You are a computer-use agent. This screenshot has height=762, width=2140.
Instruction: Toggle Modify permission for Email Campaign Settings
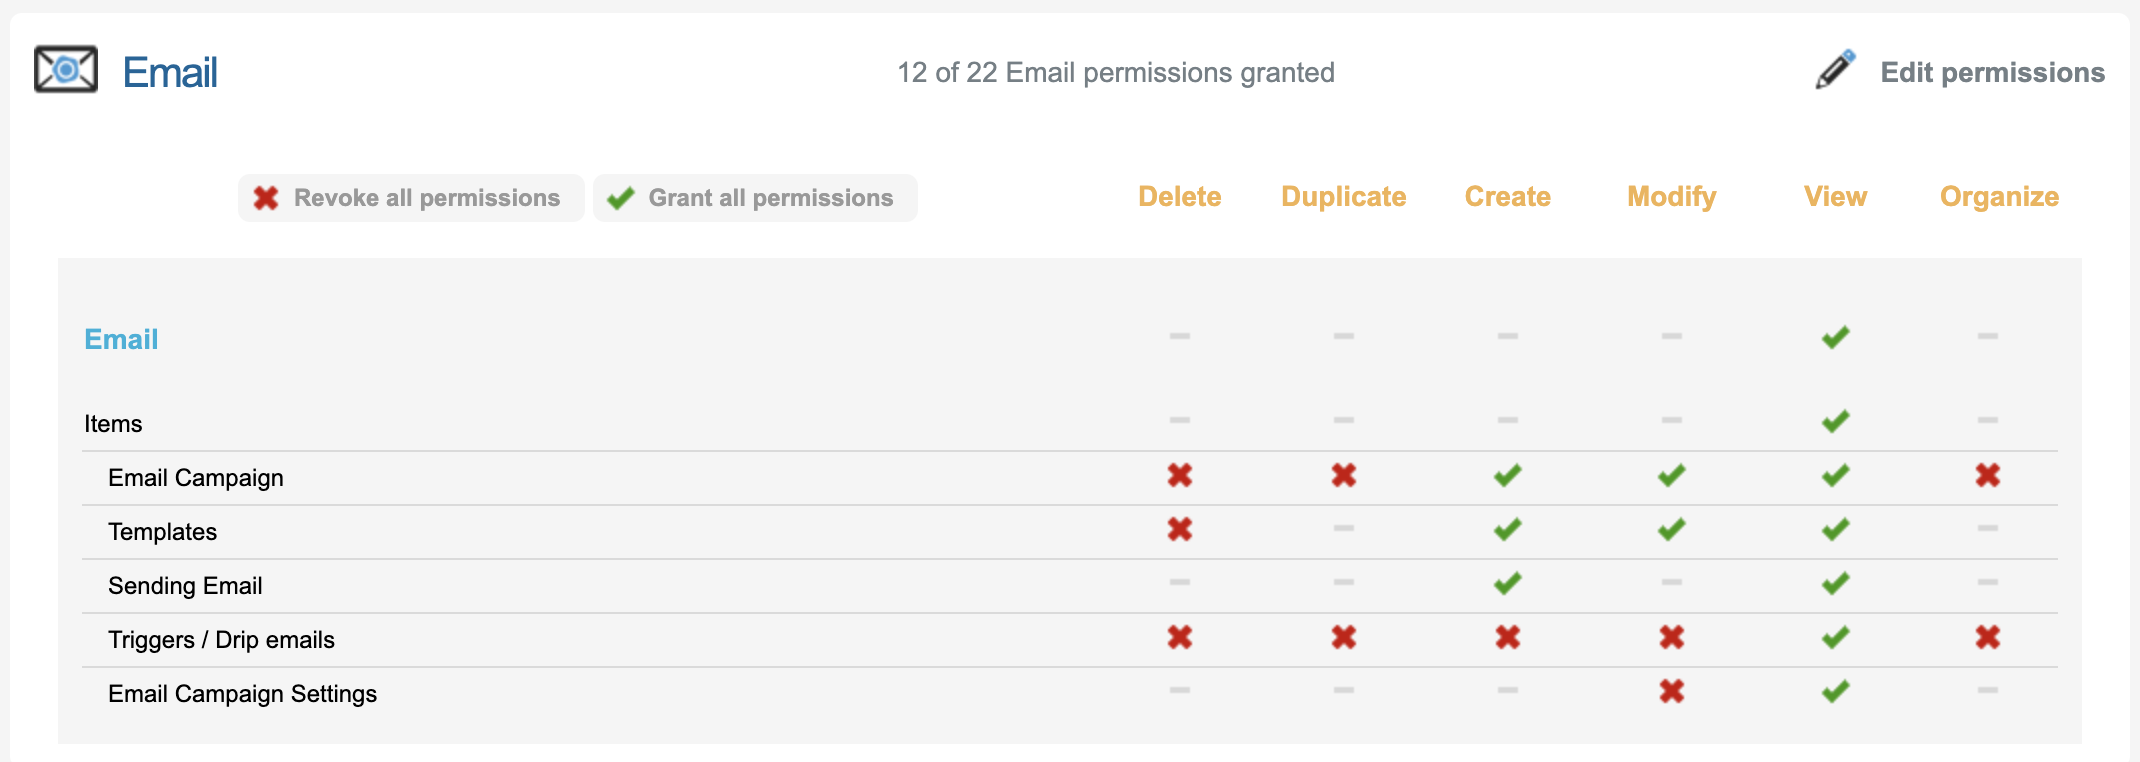coord(1672,691)
